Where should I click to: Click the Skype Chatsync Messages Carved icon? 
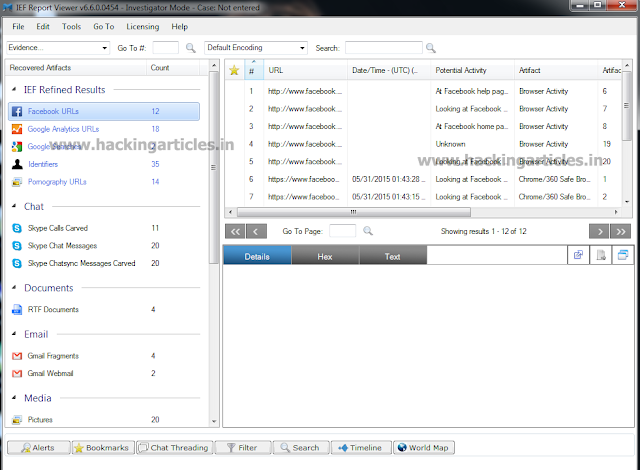[17, 263]
